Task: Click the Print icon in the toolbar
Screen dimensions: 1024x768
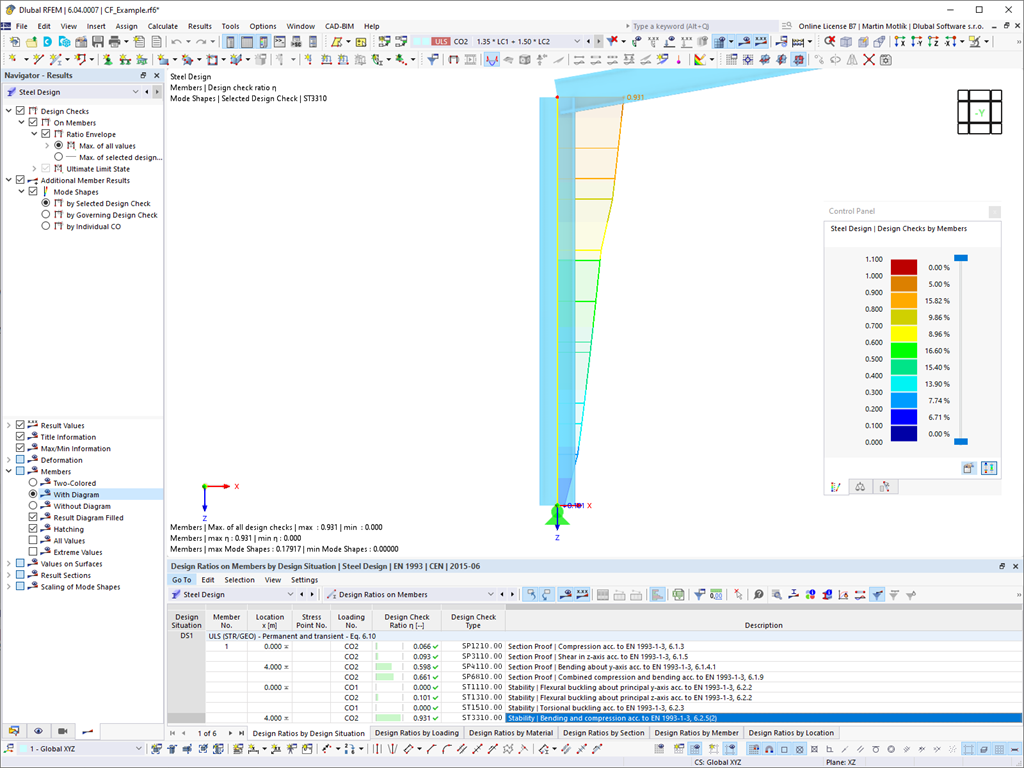Action: pyautogui.click(x=114, y=42)
